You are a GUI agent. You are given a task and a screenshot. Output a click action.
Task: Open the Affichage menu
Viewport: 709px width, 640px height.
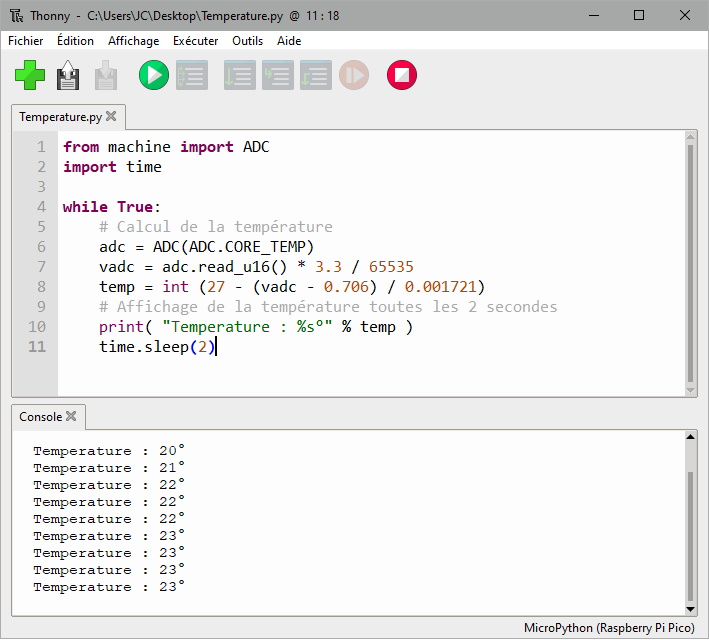point(133,41)
